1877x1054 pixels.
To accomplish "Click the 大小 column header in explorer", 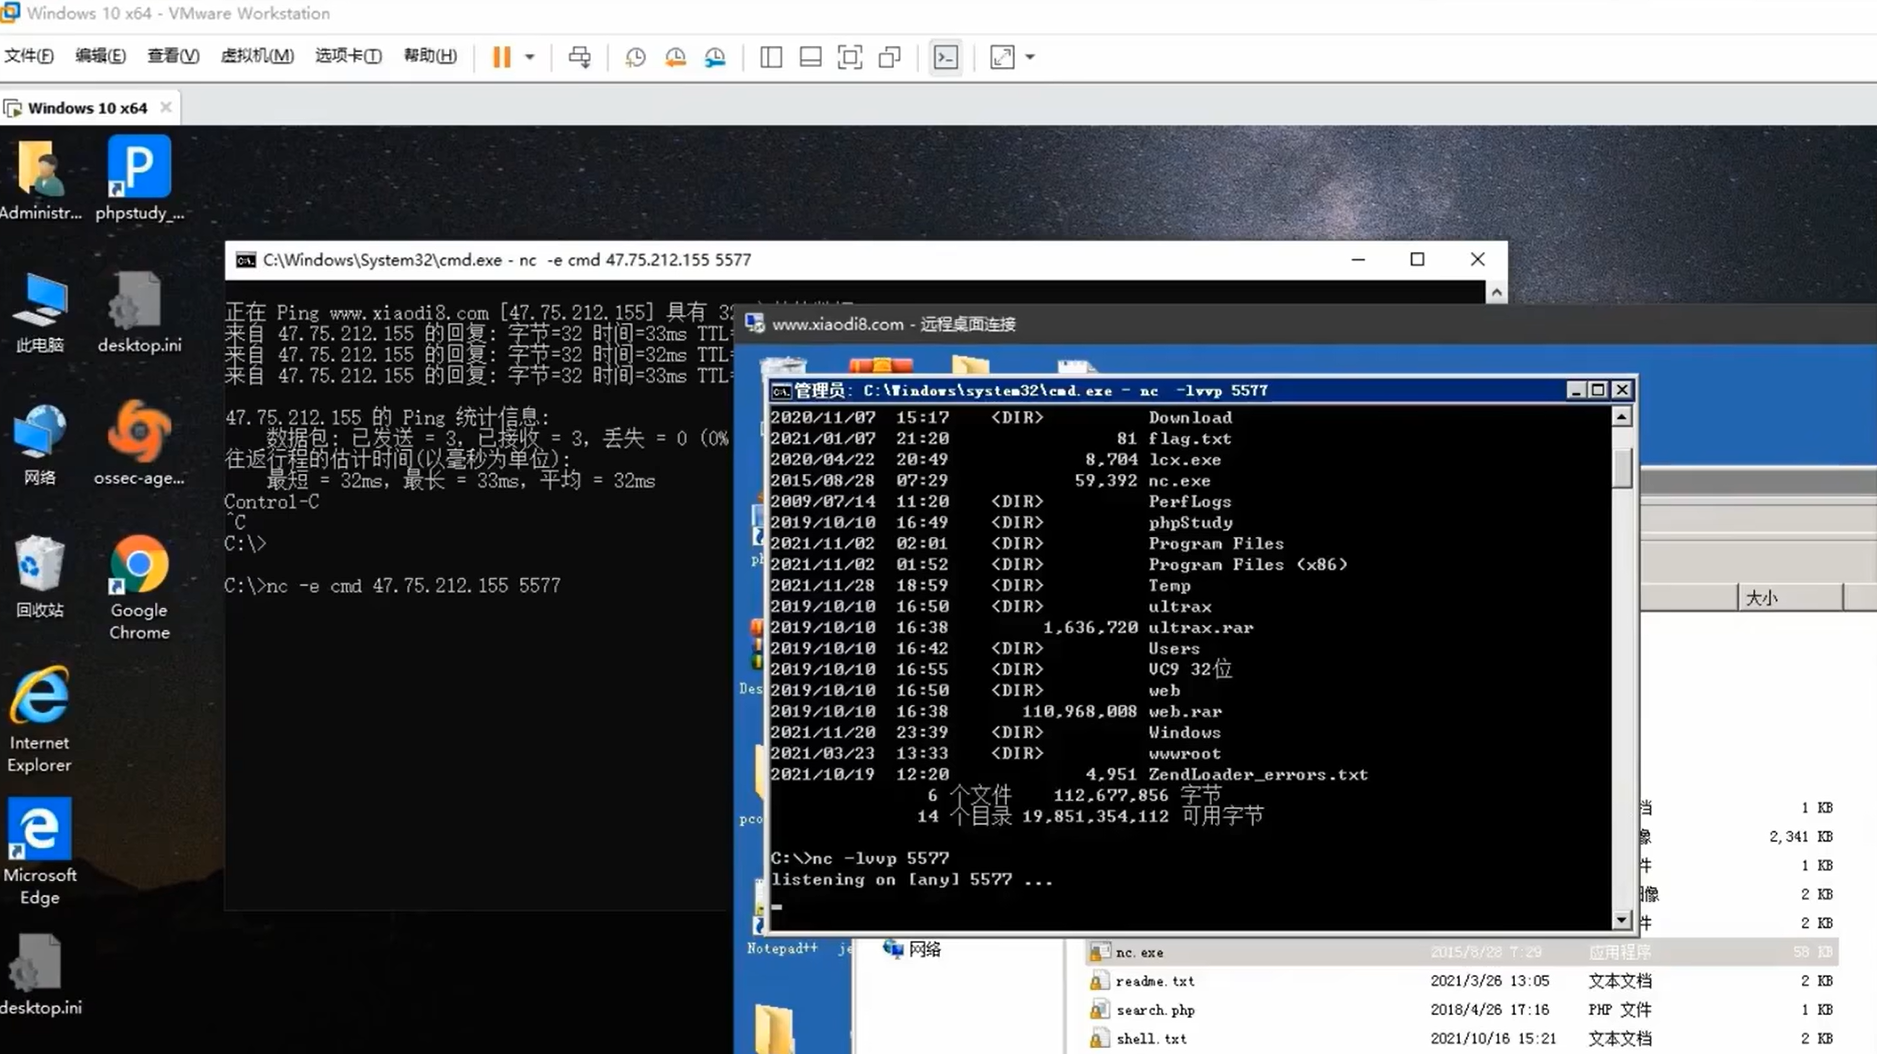I will pyautogui.click(x=1790, y=598).
